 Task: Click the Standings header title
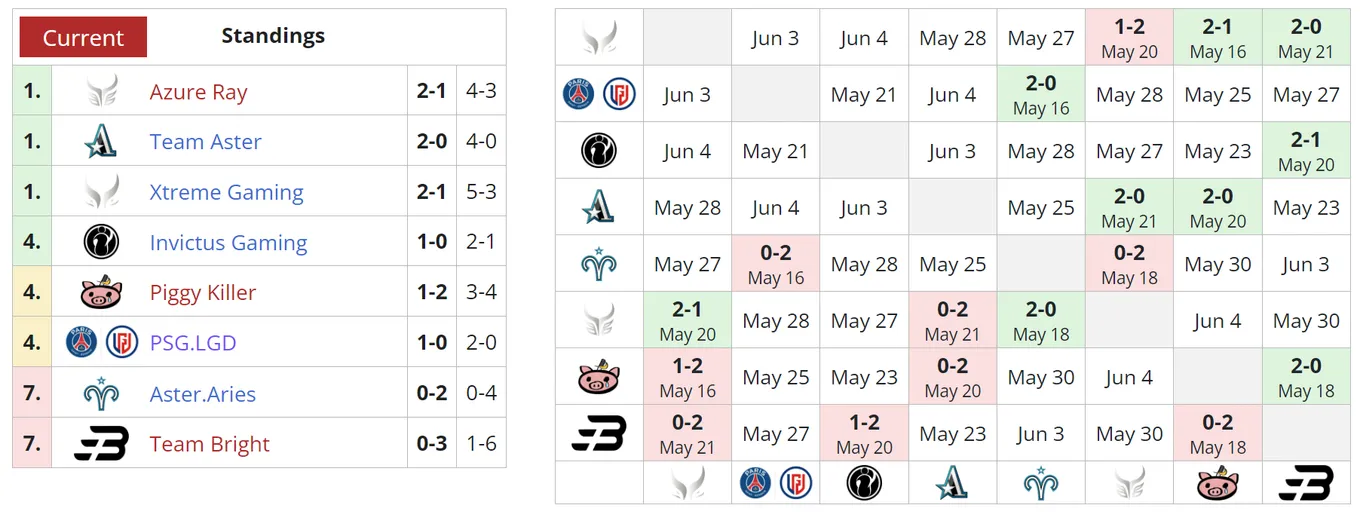[273, 36]
